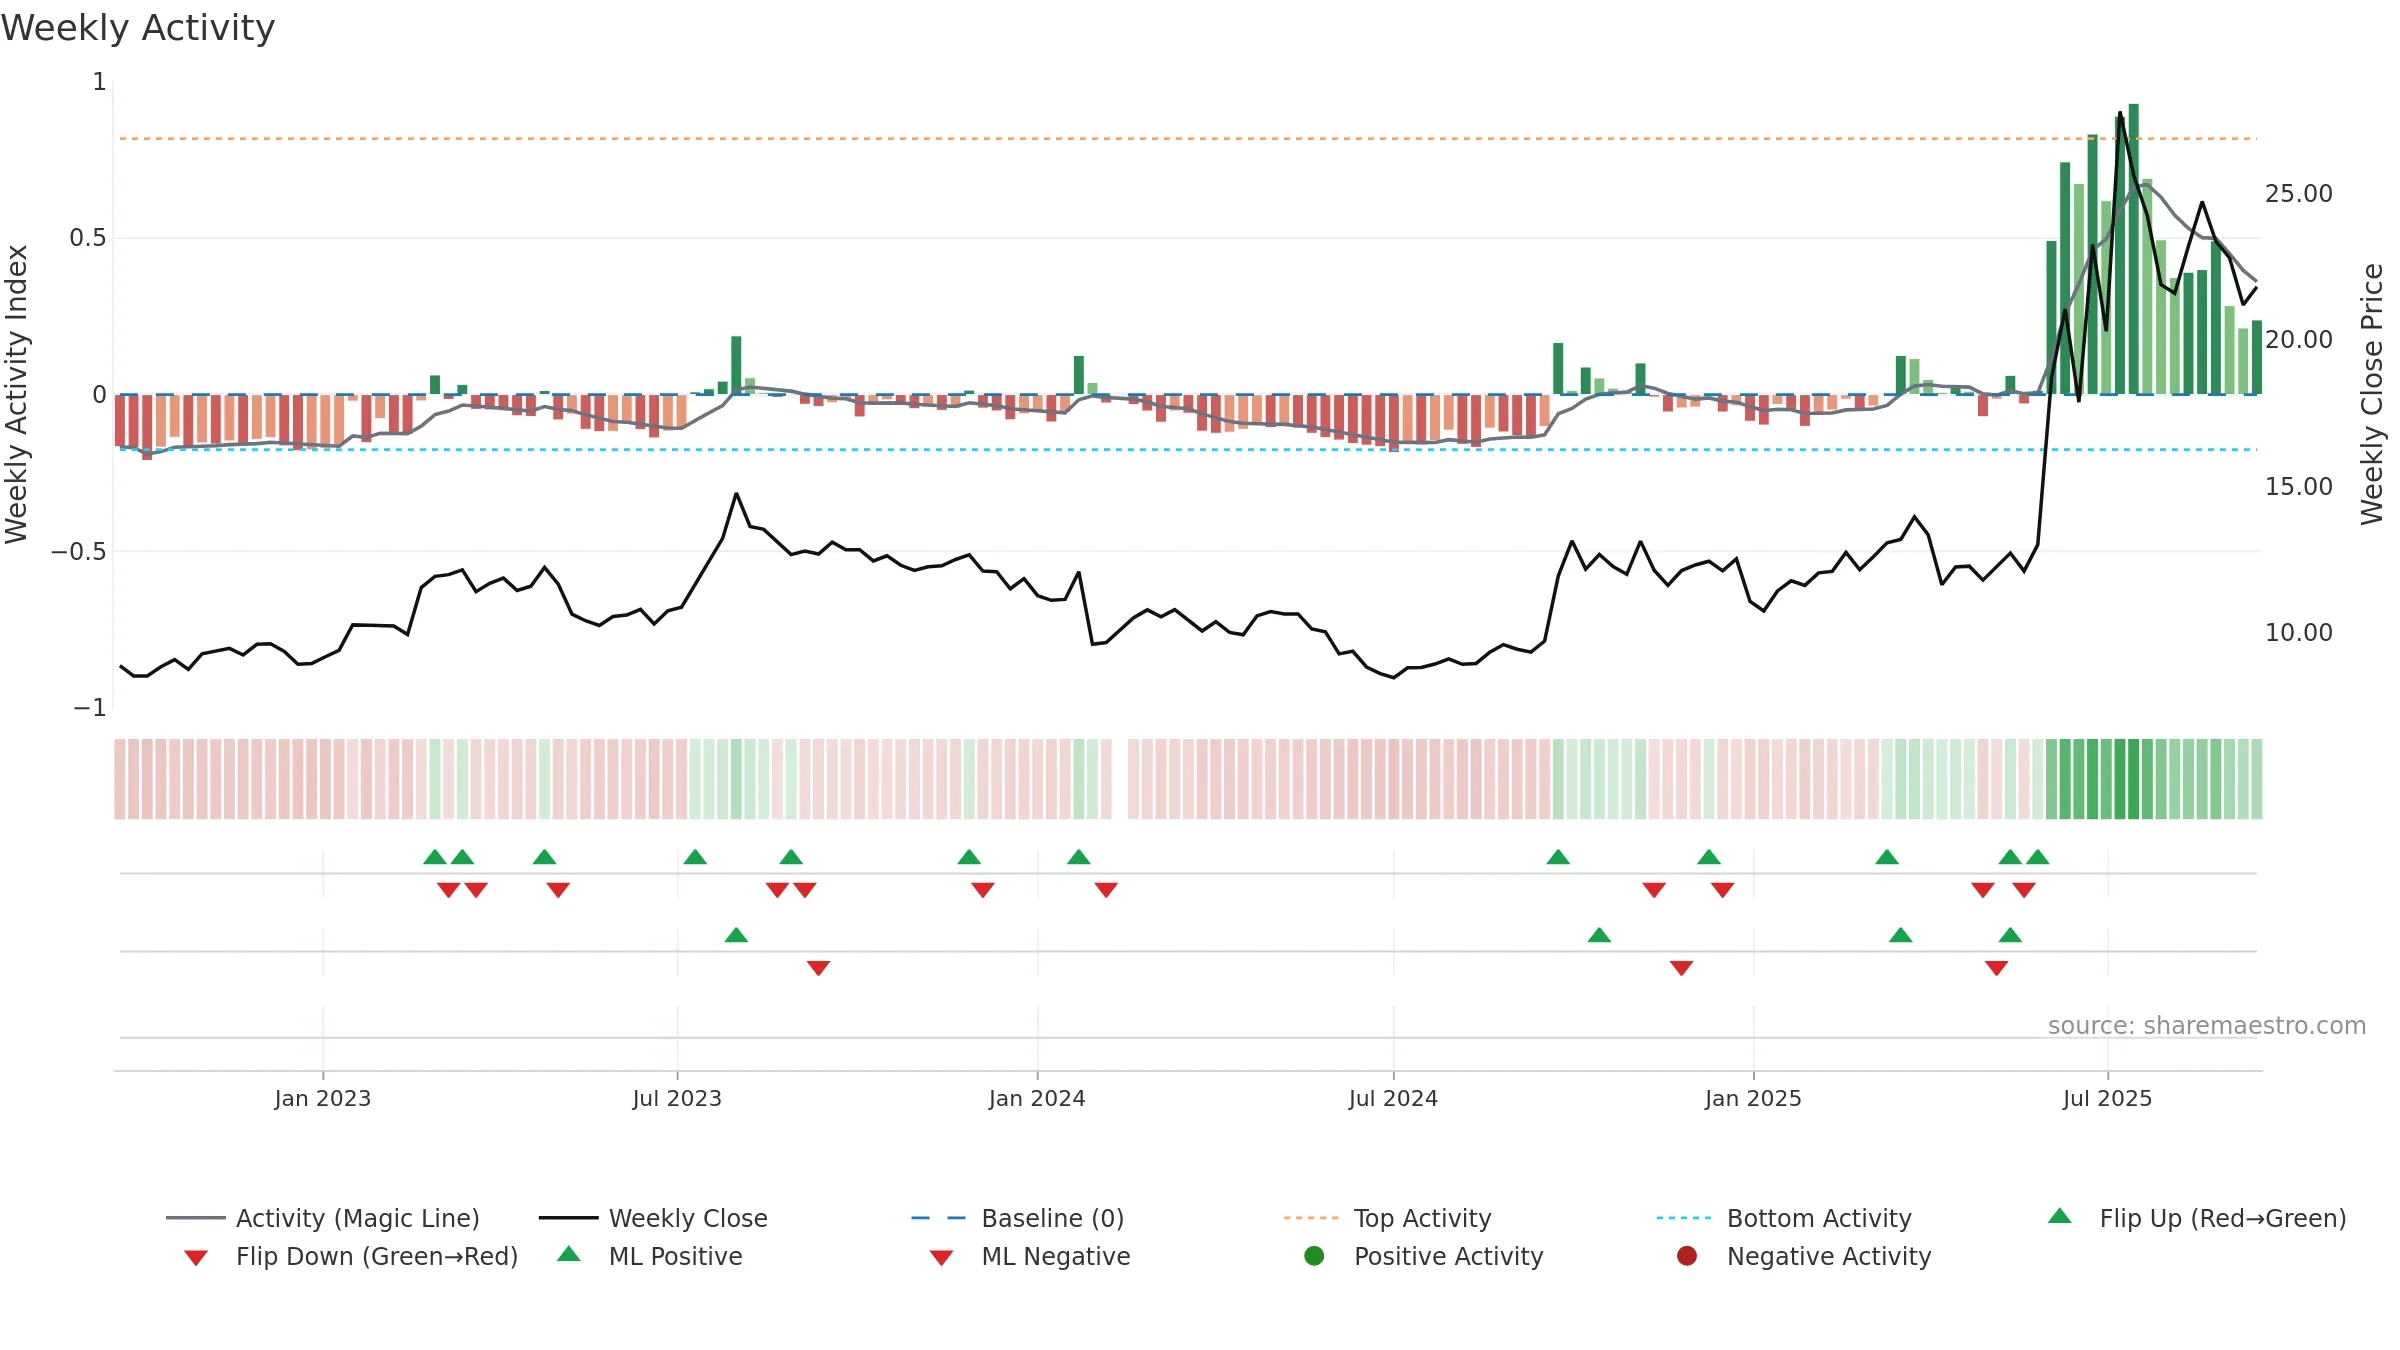2400x1350 pixels.
Task: Click the 20.00 price tick label
Action: (2298, 339)
